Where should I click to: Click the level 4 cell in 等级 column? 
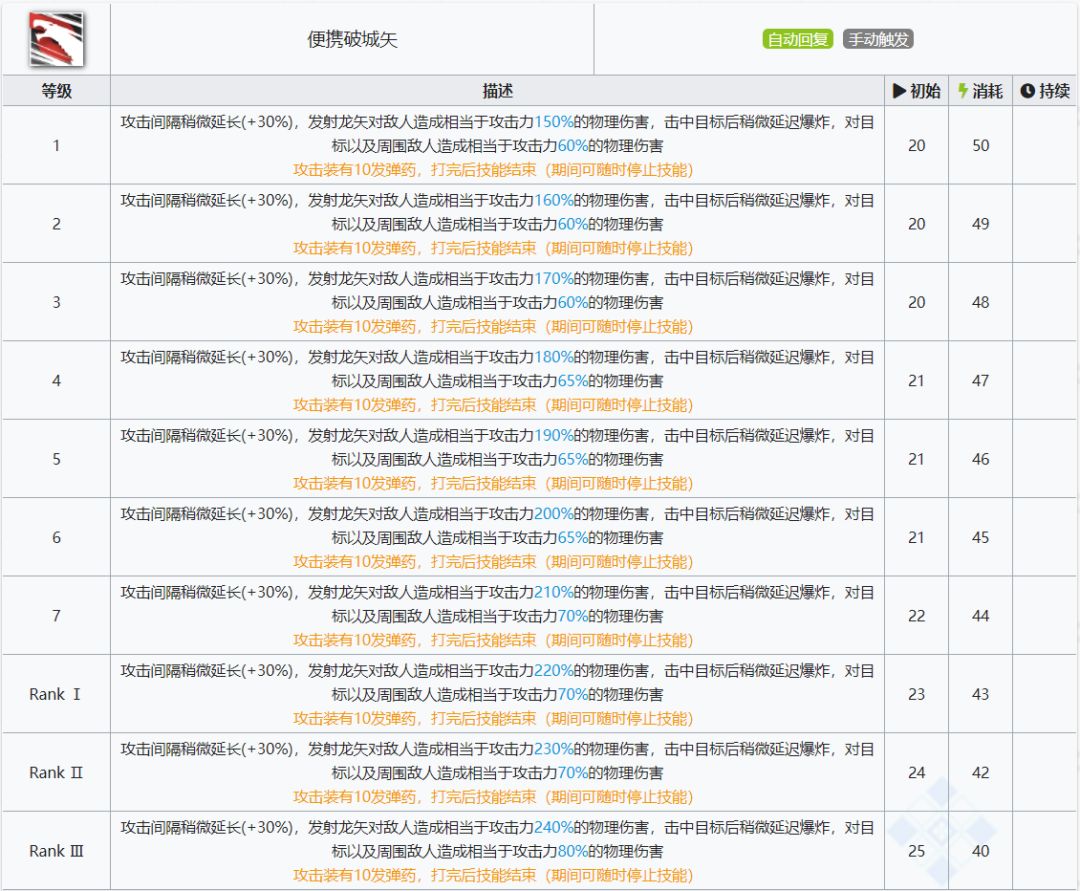click(x=56, y=381)
